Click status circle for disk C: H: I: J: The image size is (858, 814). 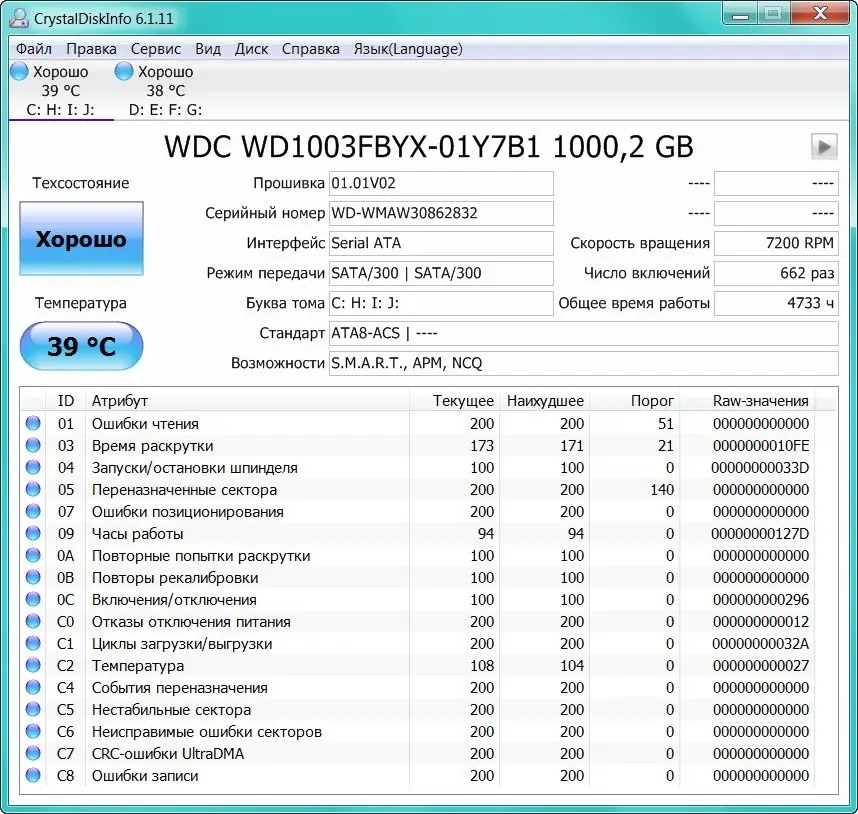(x=19, y=71)
